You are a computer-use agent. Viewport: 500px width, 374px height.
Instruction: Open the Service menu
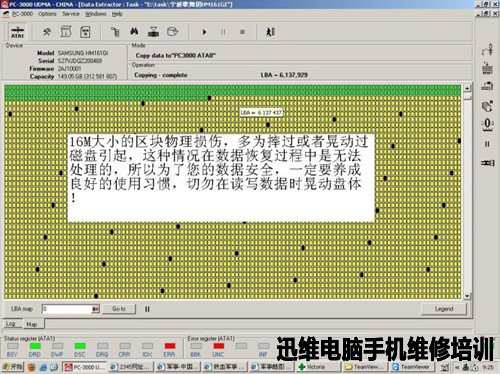click(x=71, y=14)
